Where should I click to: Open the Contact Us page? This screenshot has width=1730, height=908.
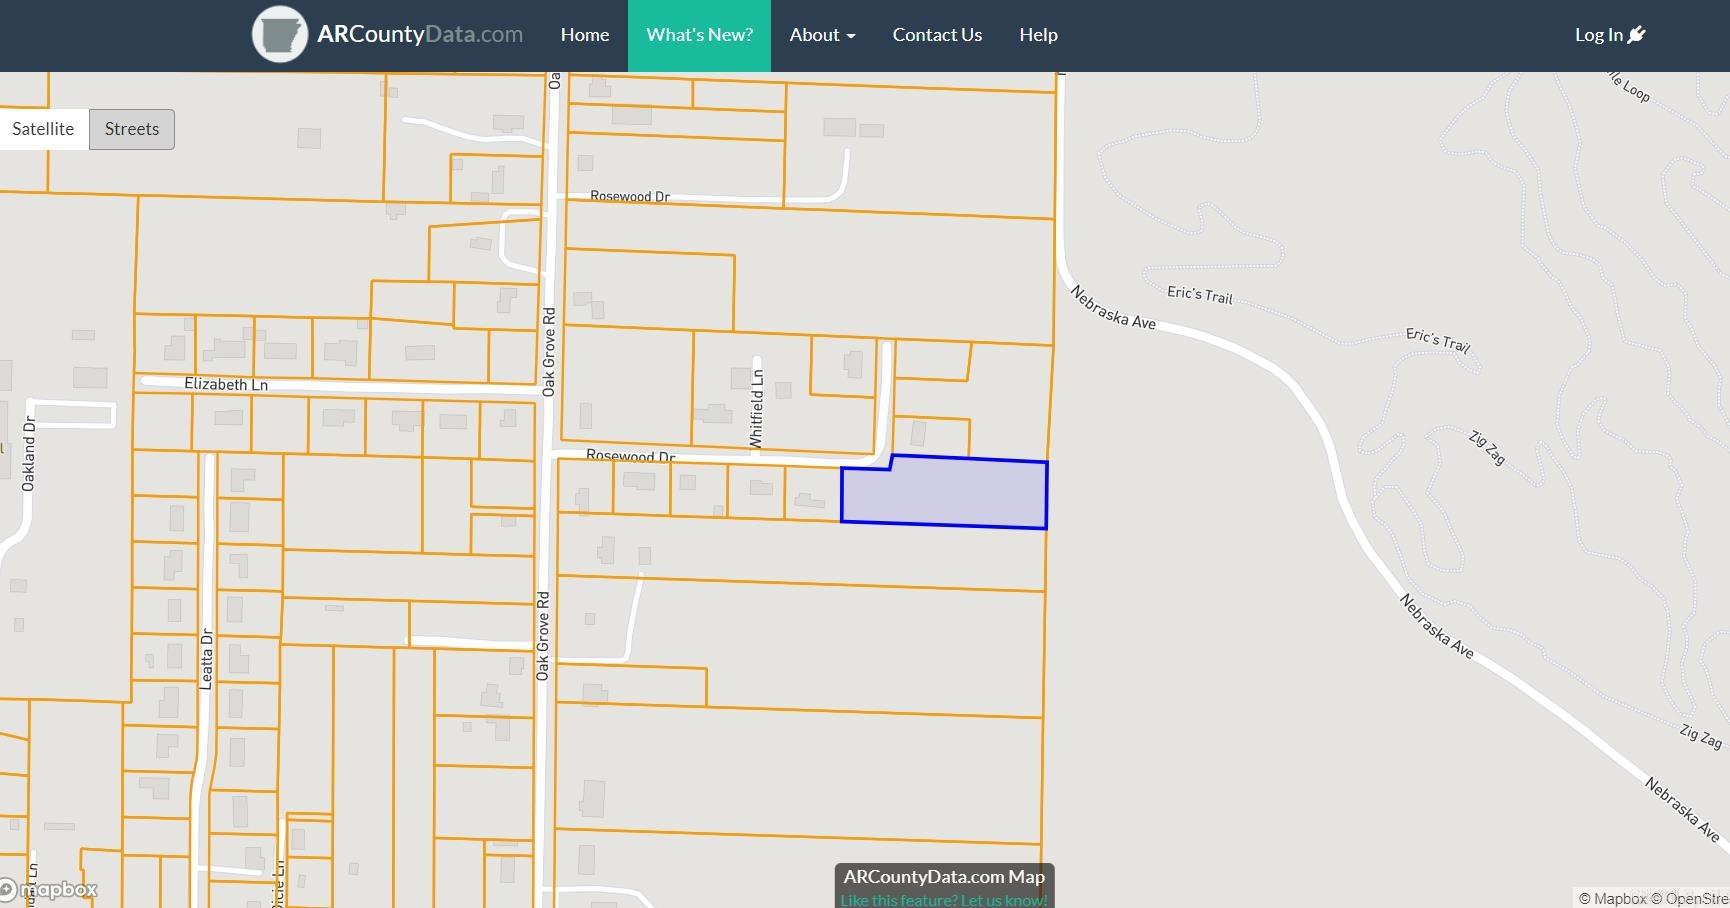(937, 34)
